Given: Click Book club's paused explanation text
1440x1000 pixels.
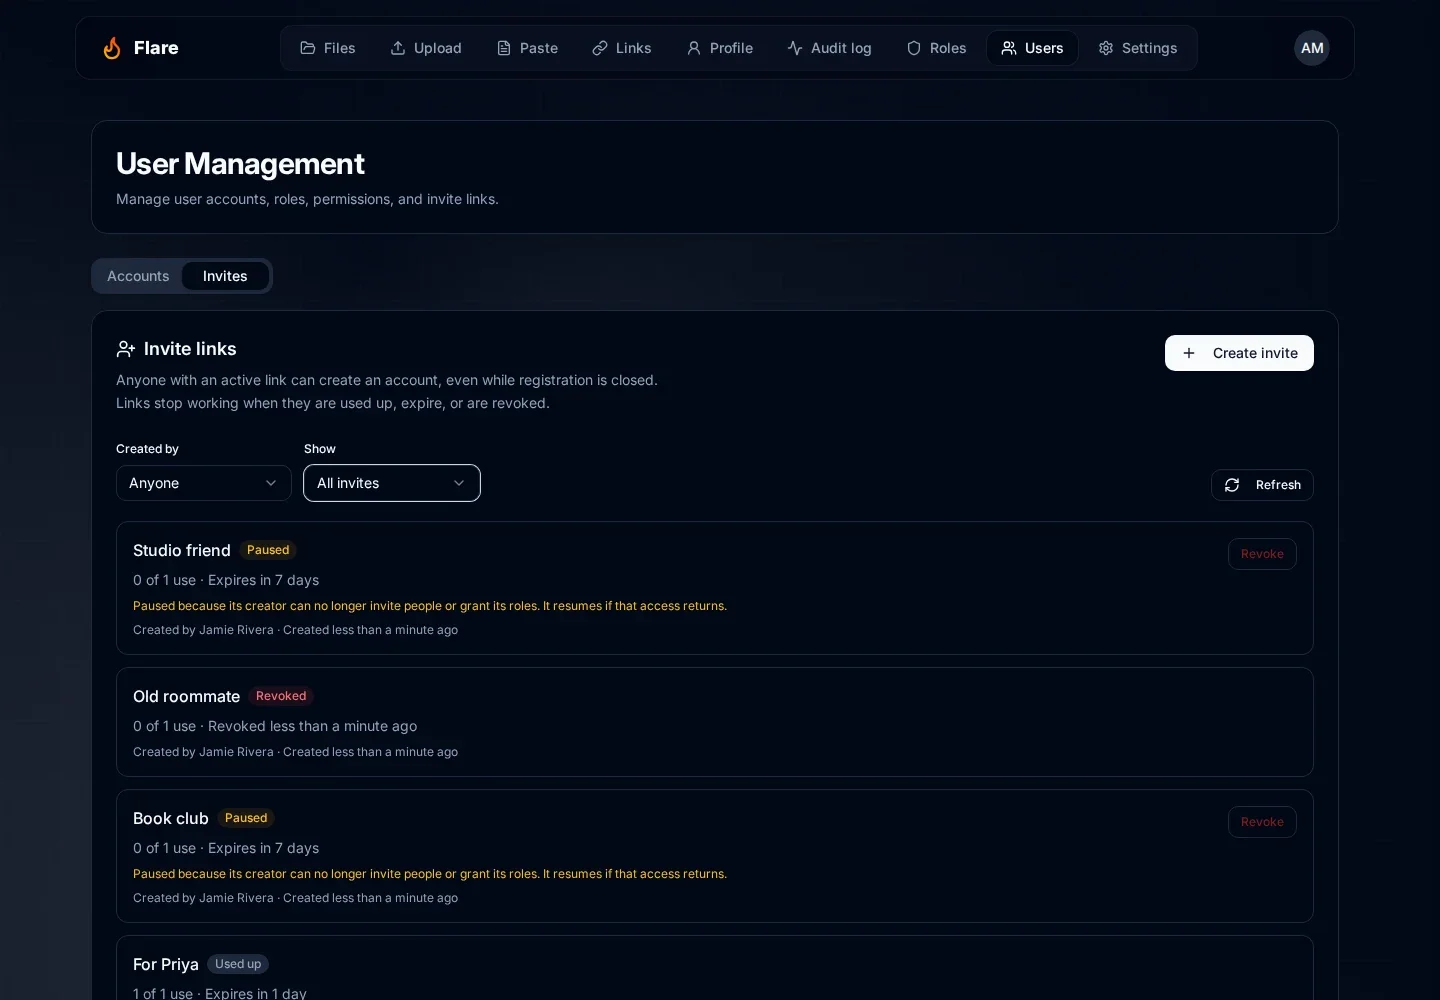Looking at the screenshot, I should pyautogui.click(x=430, y=874).
